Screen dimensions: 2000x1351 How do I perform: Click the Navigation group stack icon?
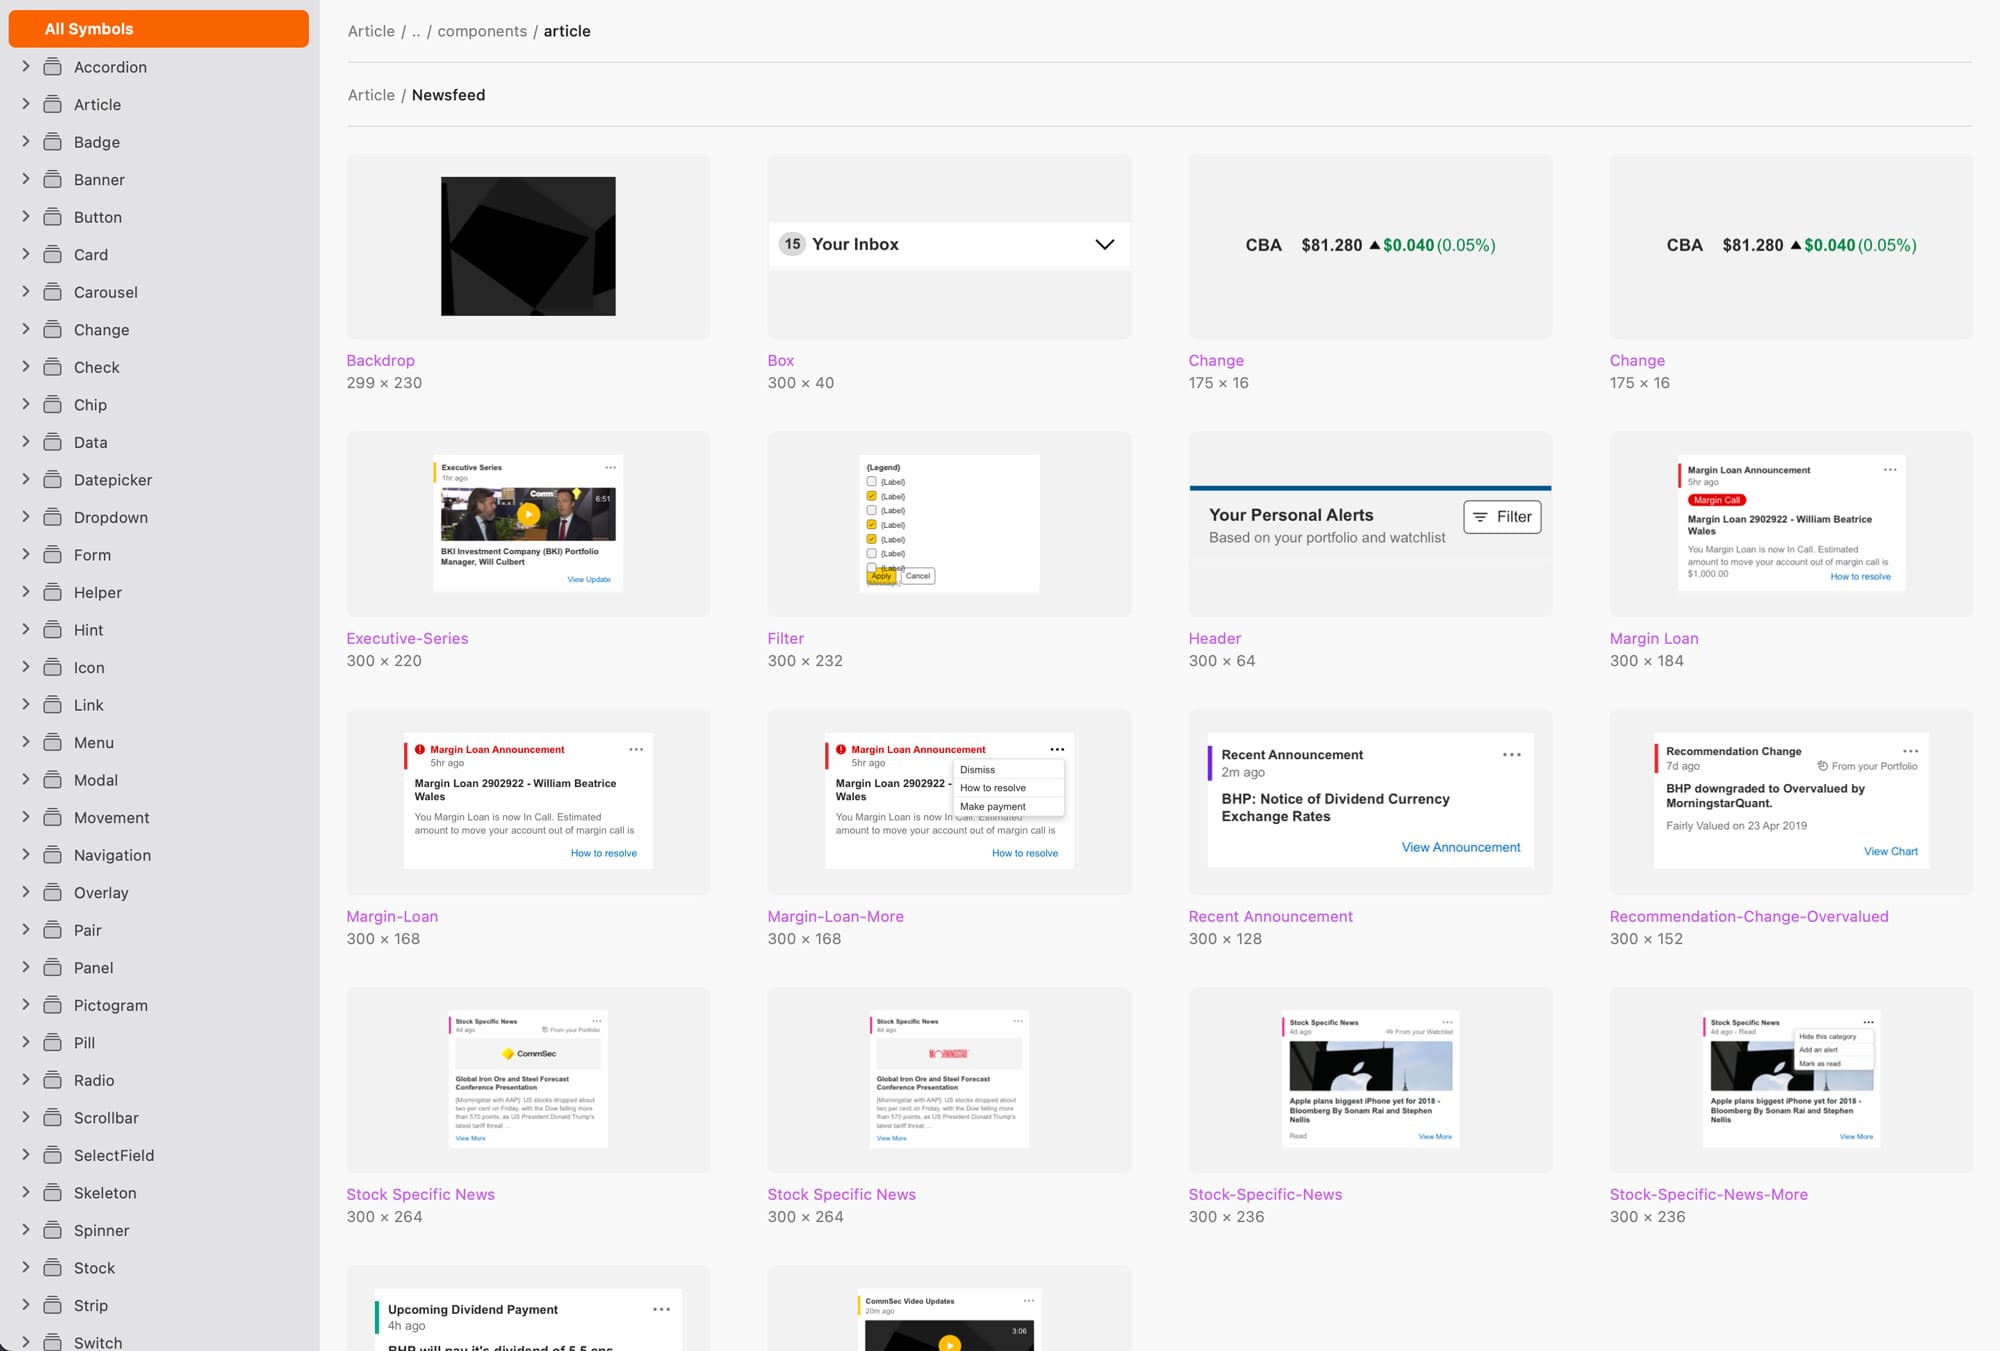coord(52,854)
